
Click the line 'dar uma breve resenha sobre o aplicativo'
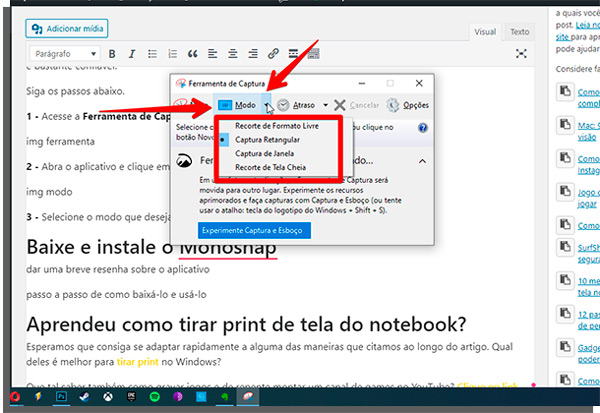118,269
